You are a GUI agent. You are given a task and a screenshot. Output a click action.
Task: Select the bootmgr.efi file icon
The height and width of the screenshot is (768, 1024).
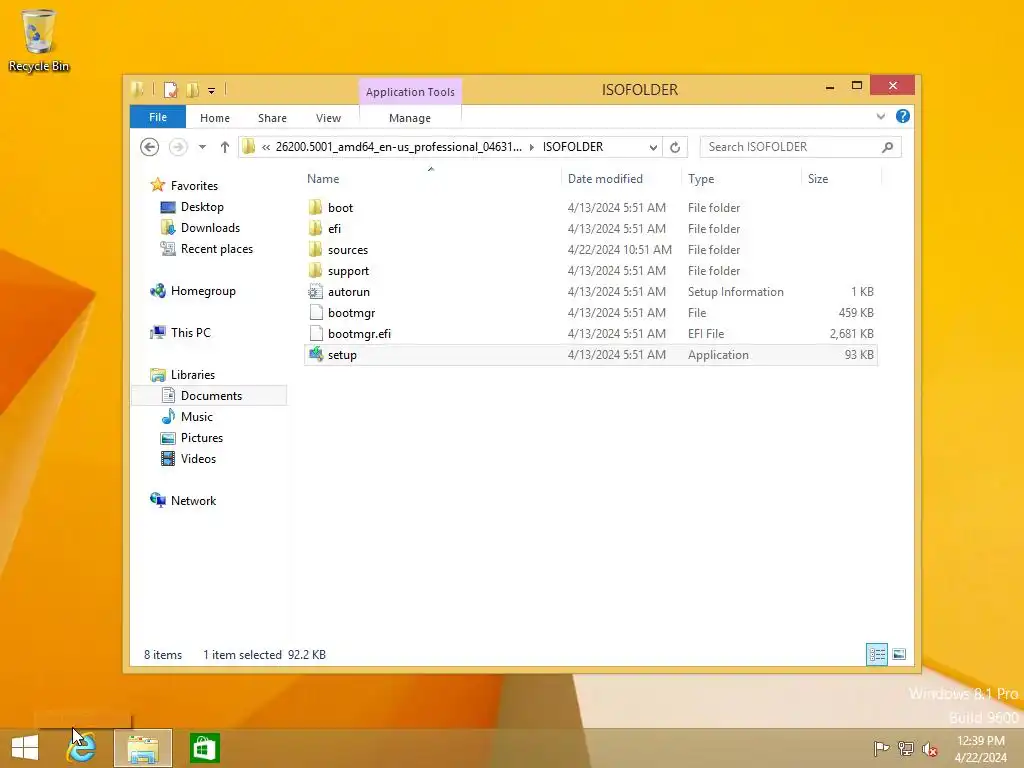coord(315,333)
